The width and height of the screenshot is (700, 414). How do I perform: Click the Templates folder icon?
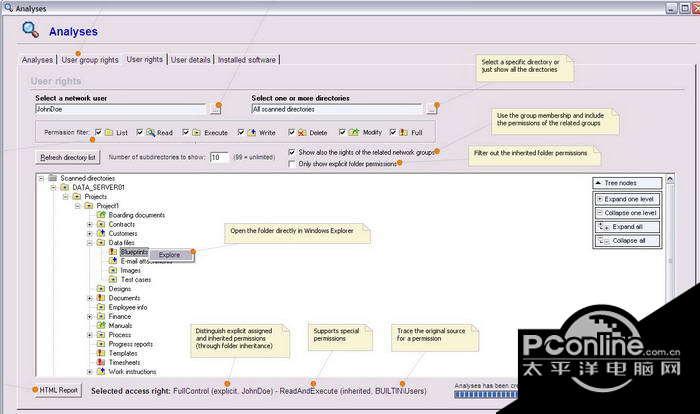click(101, 353)
